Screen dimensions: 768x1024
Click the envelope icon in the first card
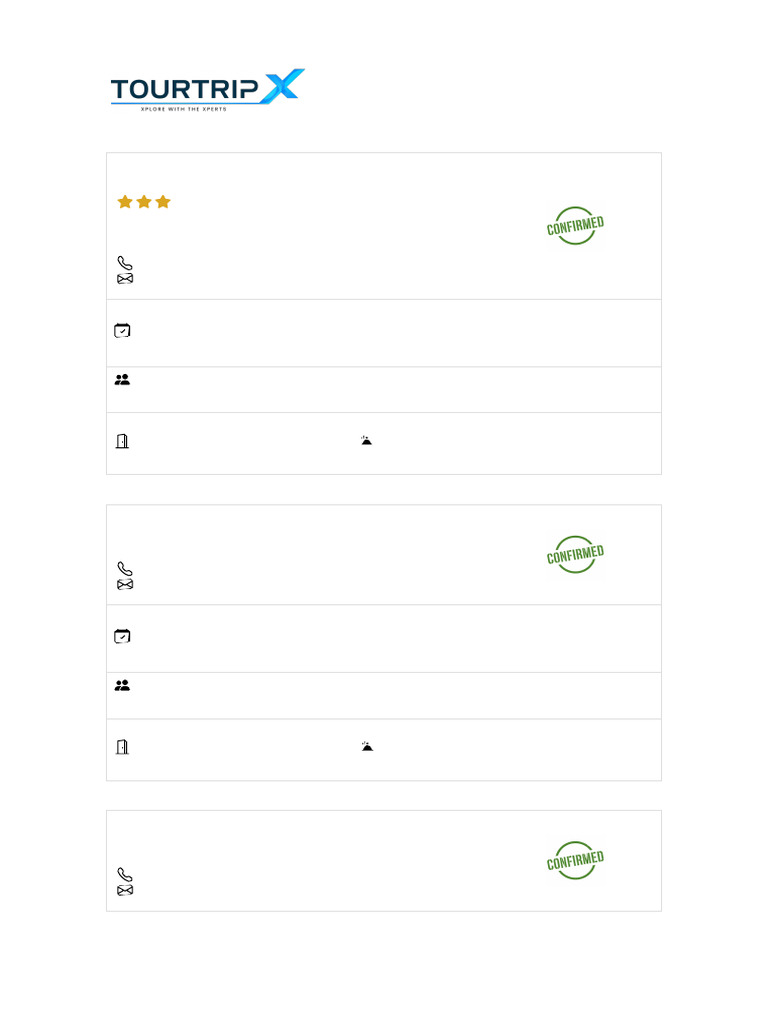(125, 278)
